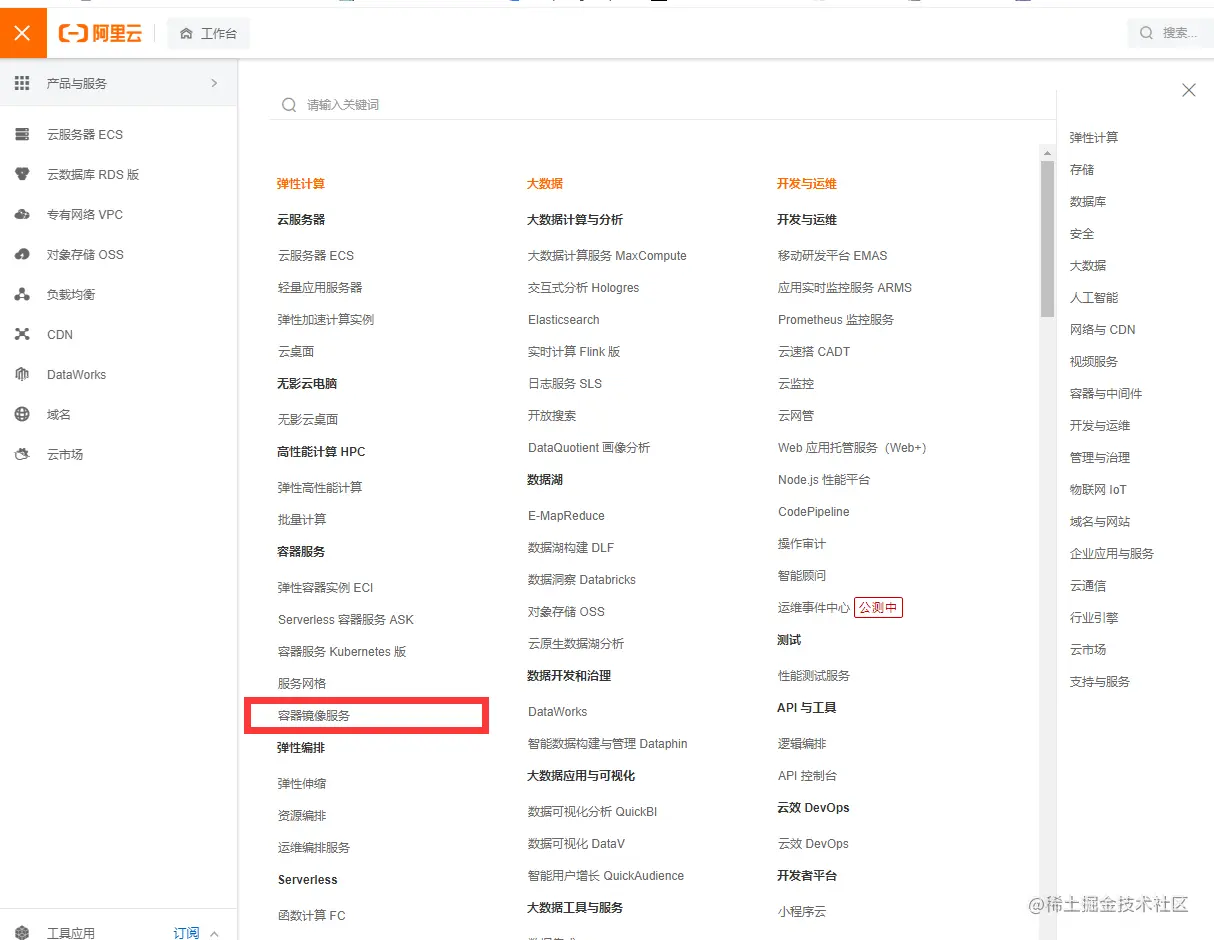Open 无影云桌面 link

click(308, 419)
